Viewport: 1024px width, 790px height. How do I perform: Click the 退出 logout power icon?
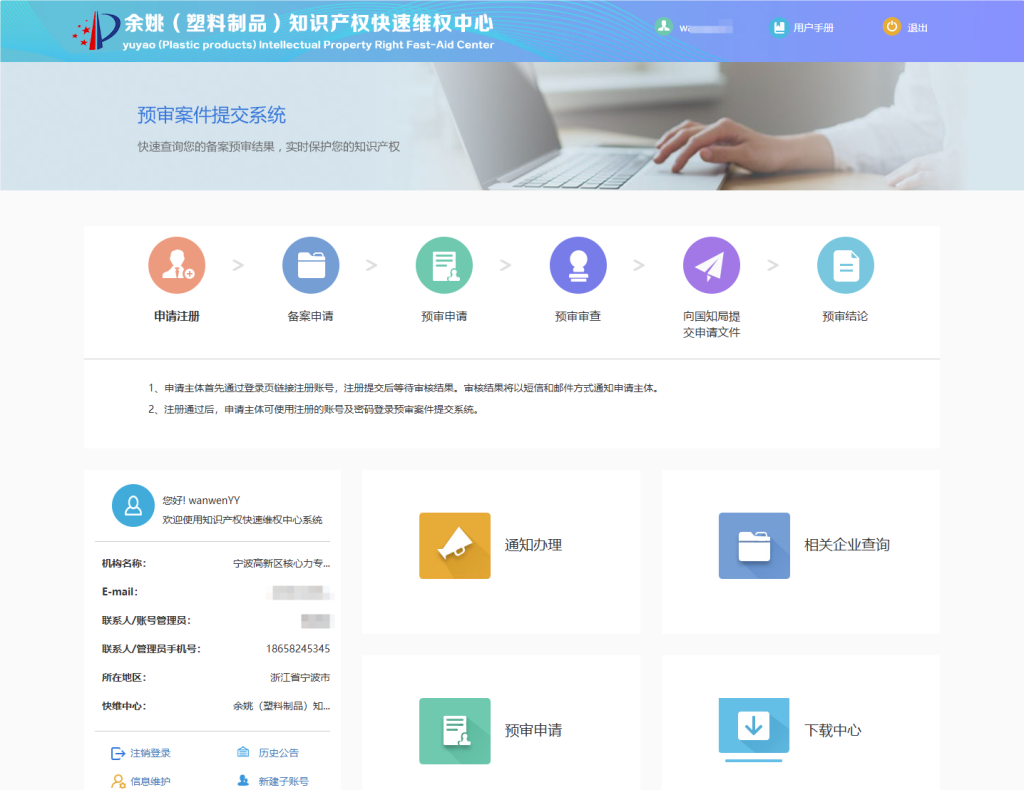point(892,27)
